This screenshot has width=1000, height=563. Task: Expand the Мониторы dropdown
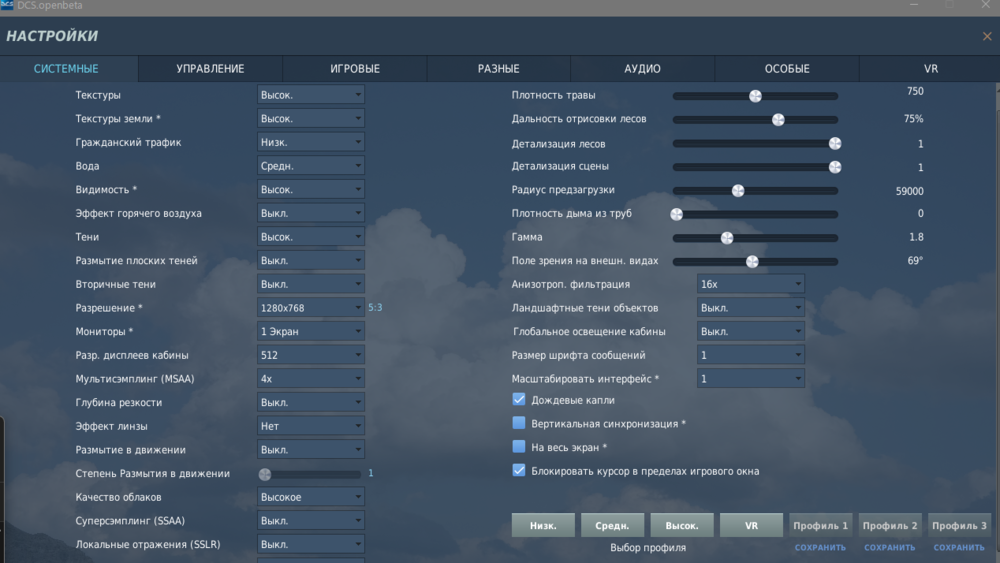click(311, 331)
